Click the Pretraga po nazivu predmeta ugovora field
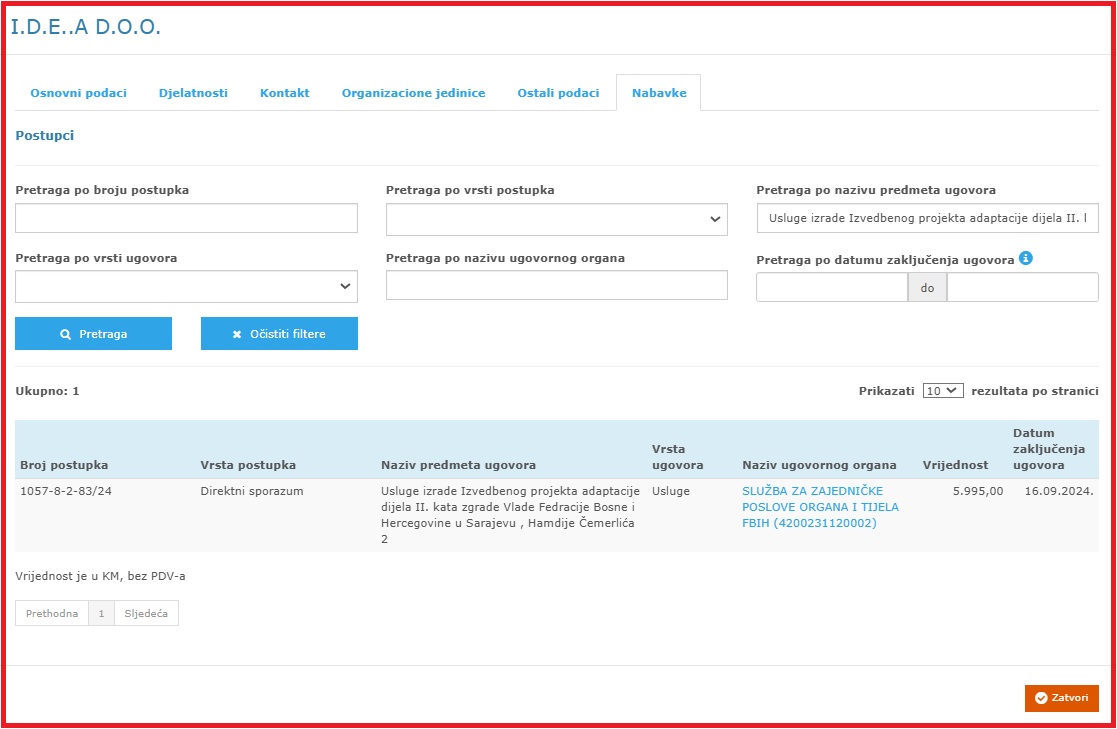Image resolution: width=1117 pixels, height=729 pixels. pos(927,218)
